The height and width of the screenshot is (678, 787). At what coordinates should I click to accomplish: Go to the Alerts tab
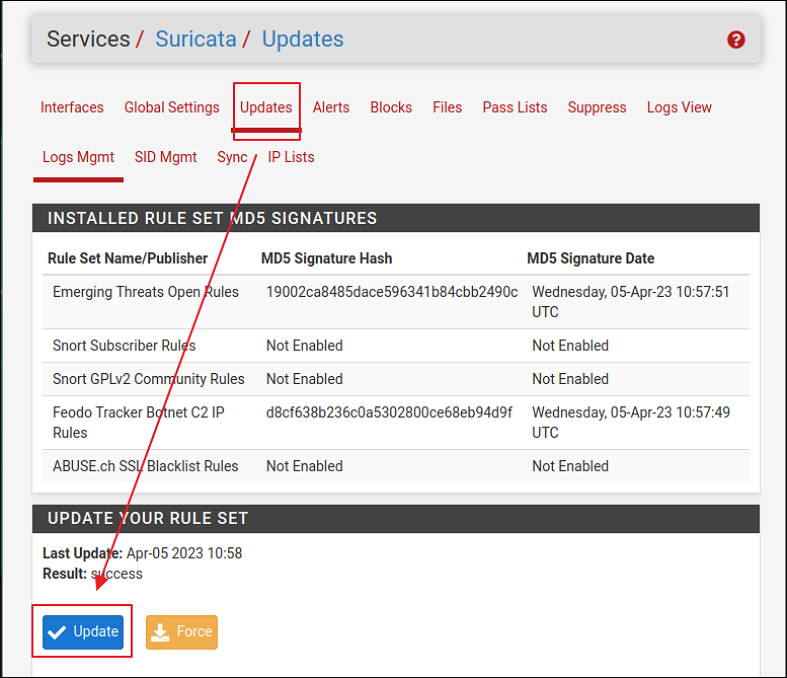331,107
